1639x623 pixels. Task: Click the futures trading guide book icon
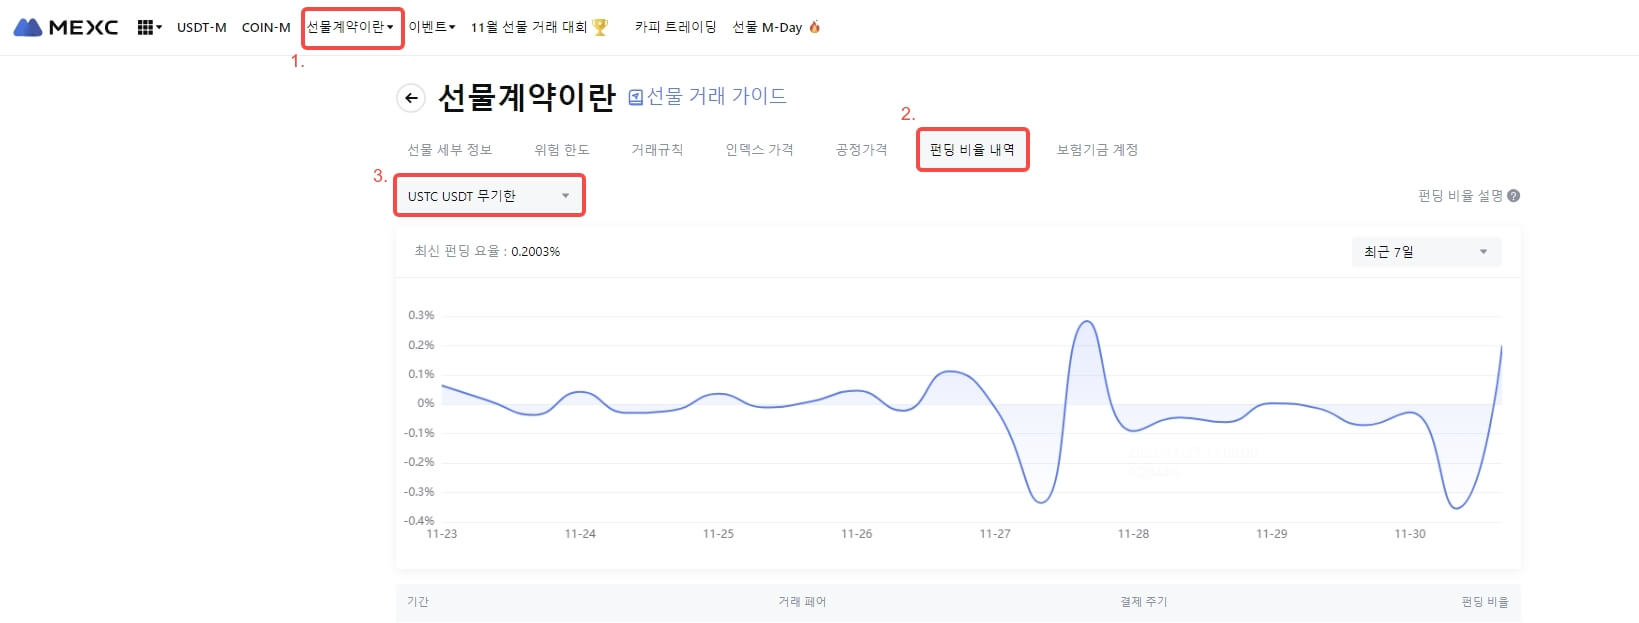tap(635, 97)
